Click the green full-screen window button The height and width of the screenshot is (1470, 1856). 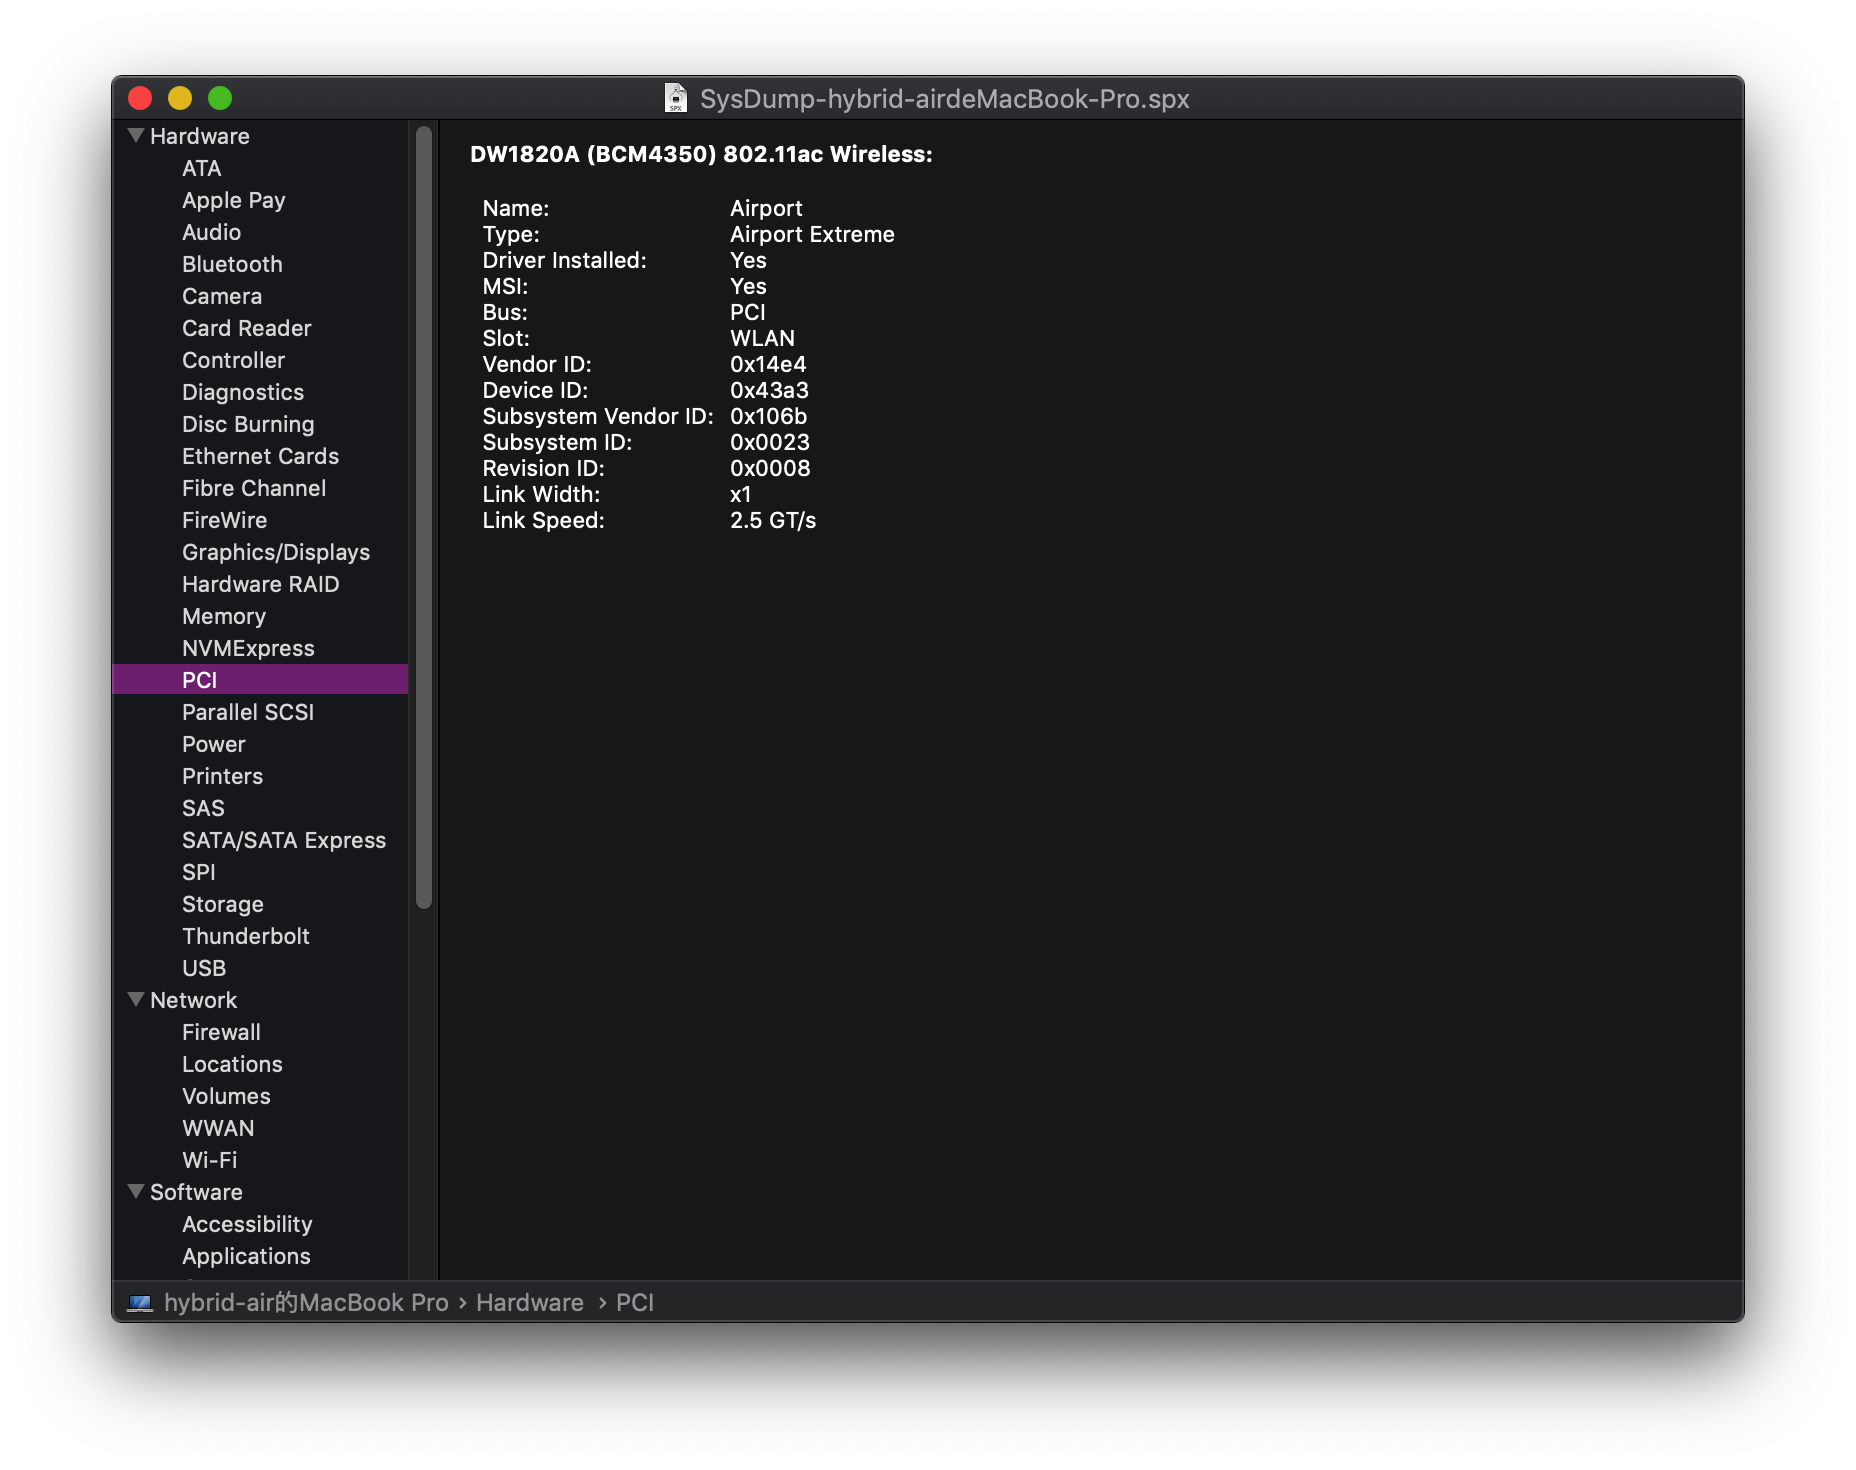220,98
